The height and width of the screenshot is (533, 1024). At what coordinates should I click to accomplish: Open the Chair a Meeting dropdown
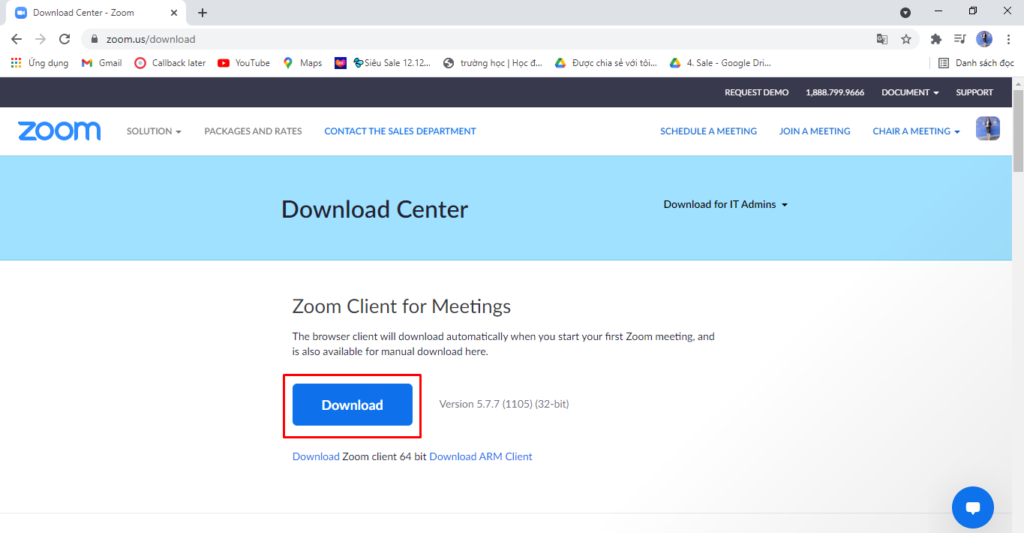click(915, 131)
